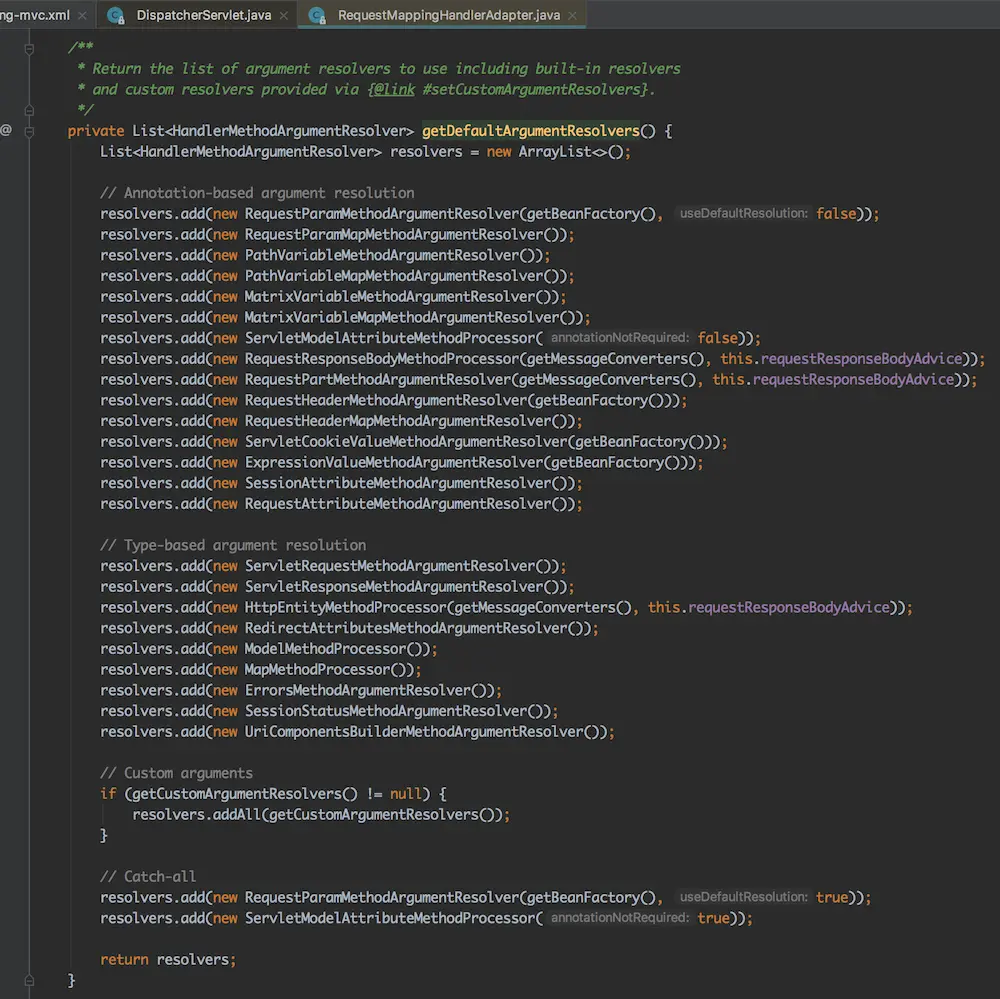Click annotationNotRequired hint in the Catch-all section

tap(619, 918)
